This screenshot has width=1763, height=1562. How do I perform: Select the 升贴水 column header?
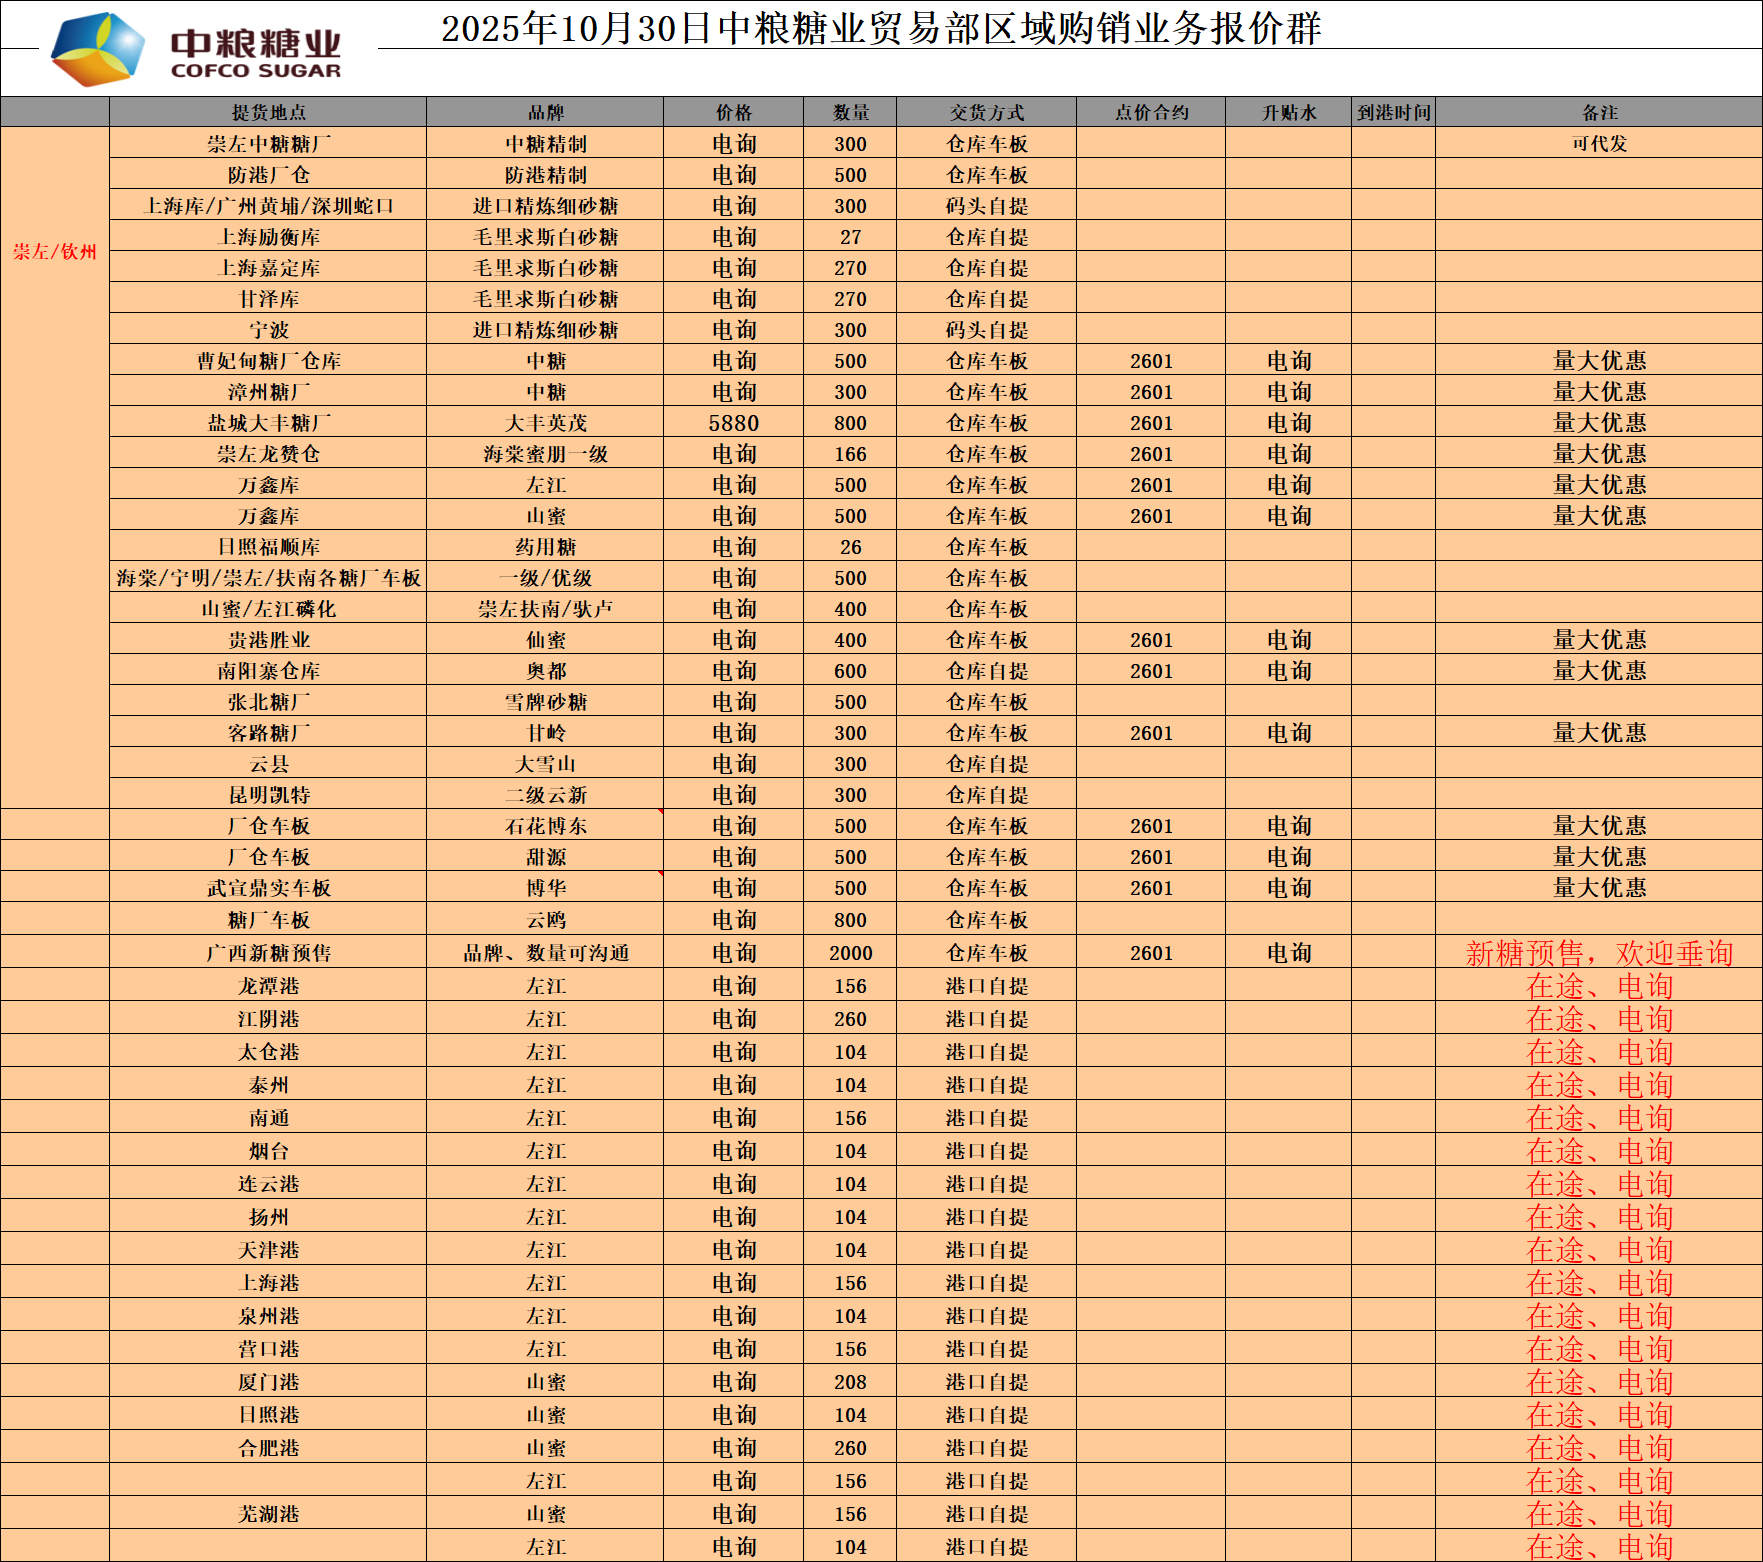click(1288, 112)
